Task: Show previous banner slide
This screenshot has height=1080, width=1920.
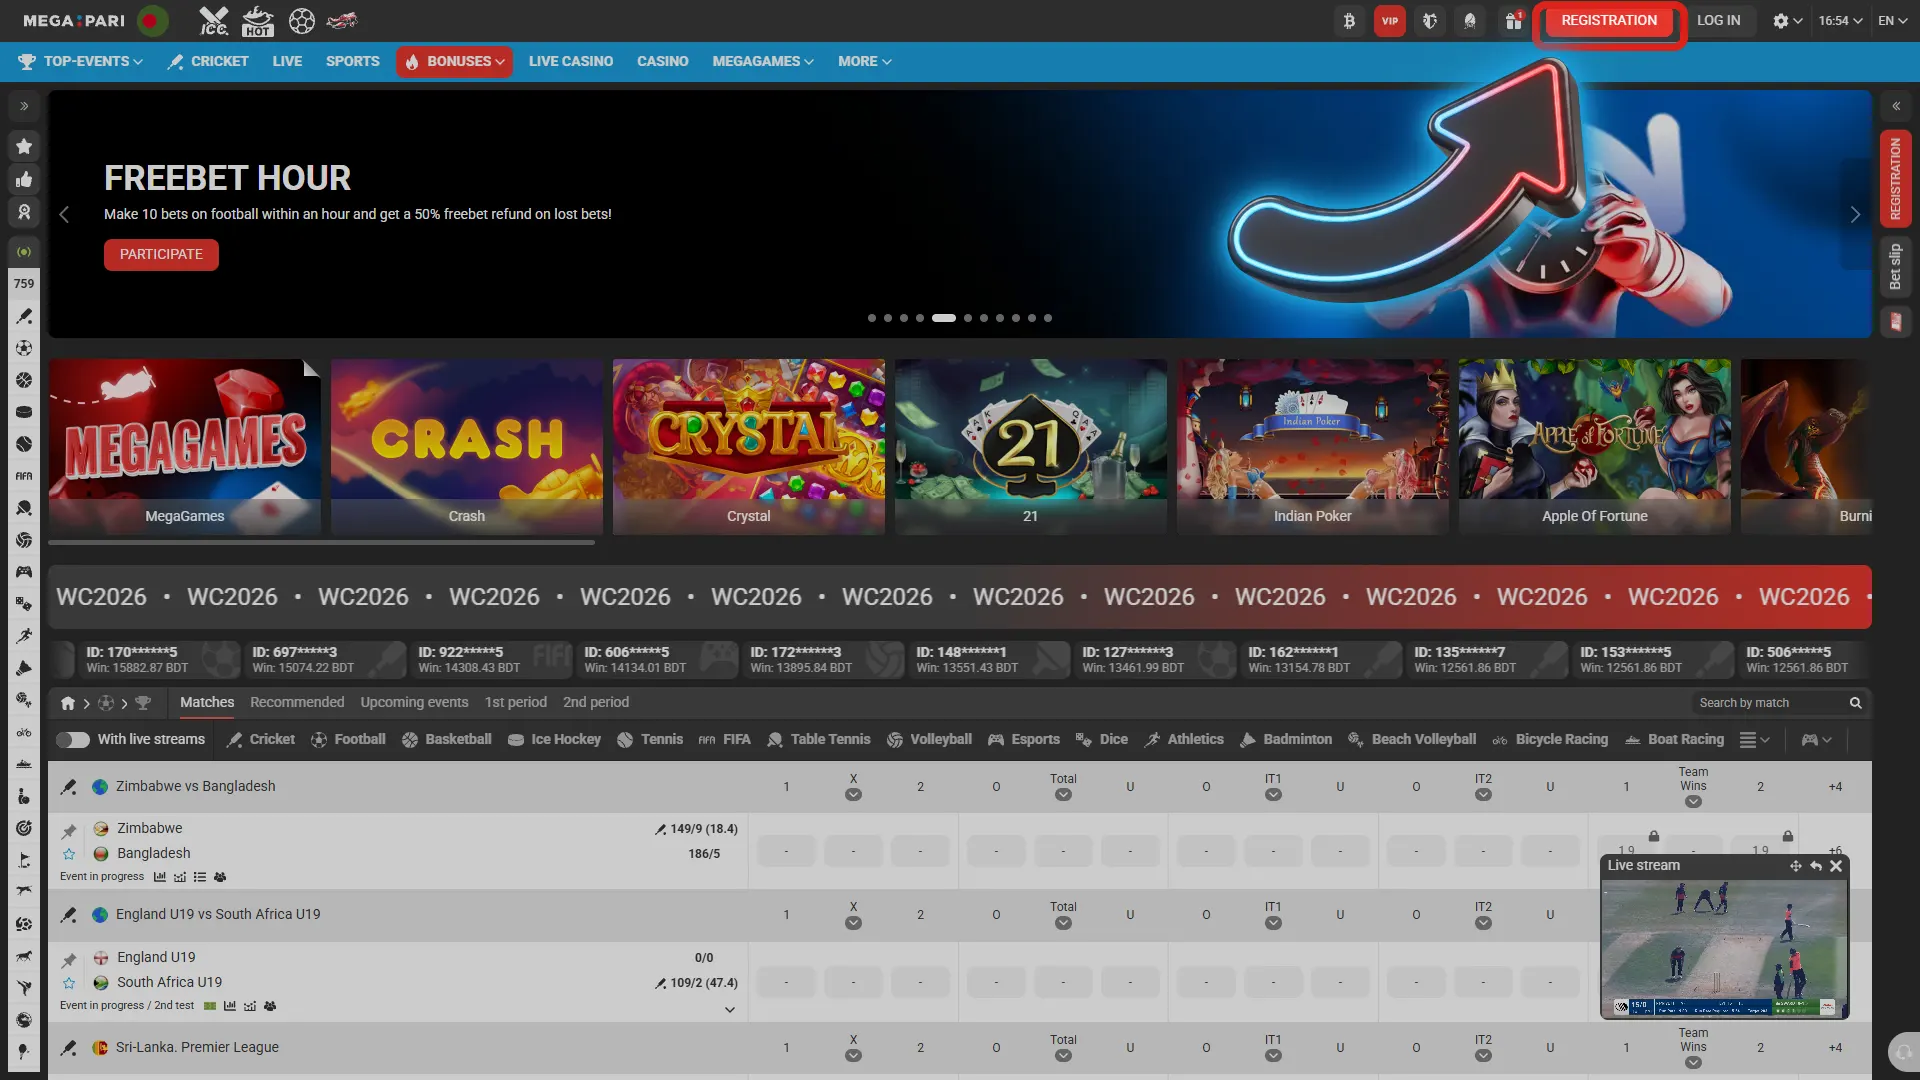Action: pos(64,215)
